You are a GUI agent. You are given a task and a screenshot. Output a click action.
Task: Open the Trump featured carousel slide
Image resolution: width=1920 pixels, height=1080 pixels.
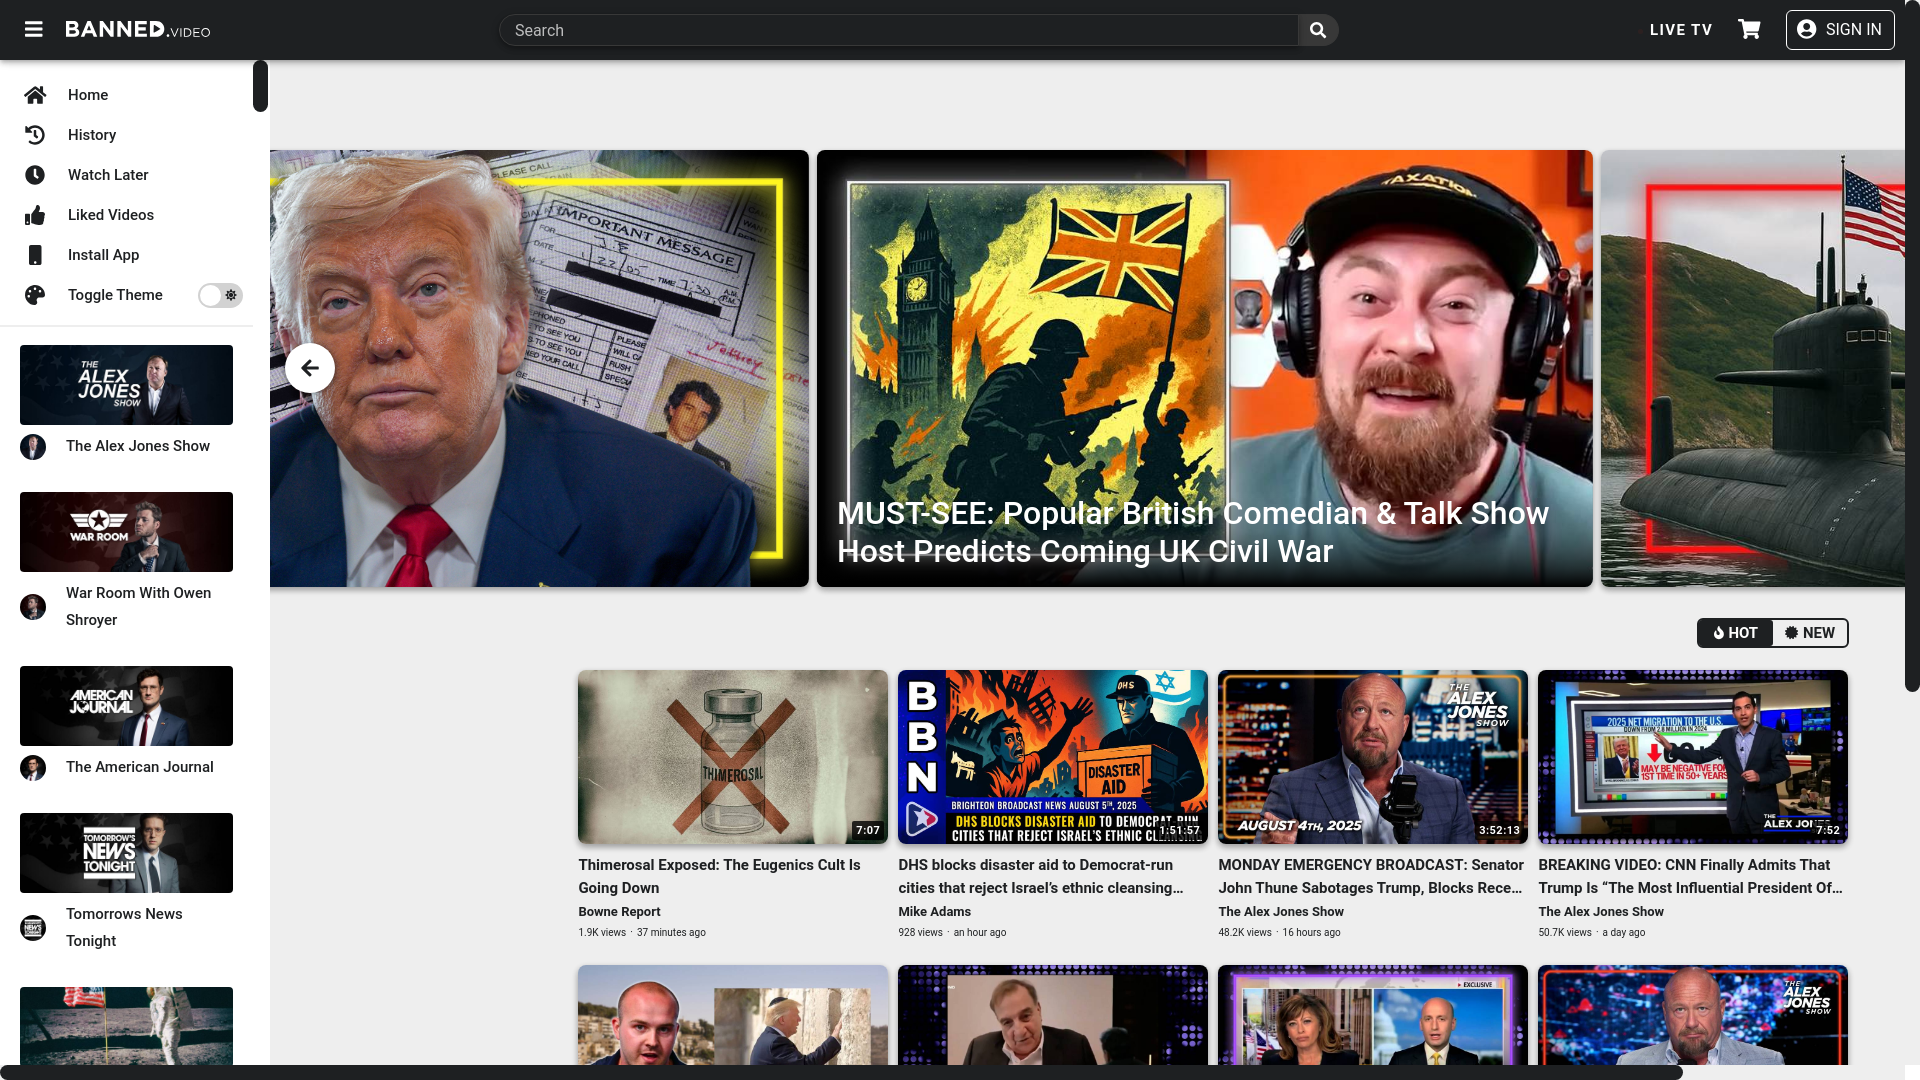(x=539, y=368)
